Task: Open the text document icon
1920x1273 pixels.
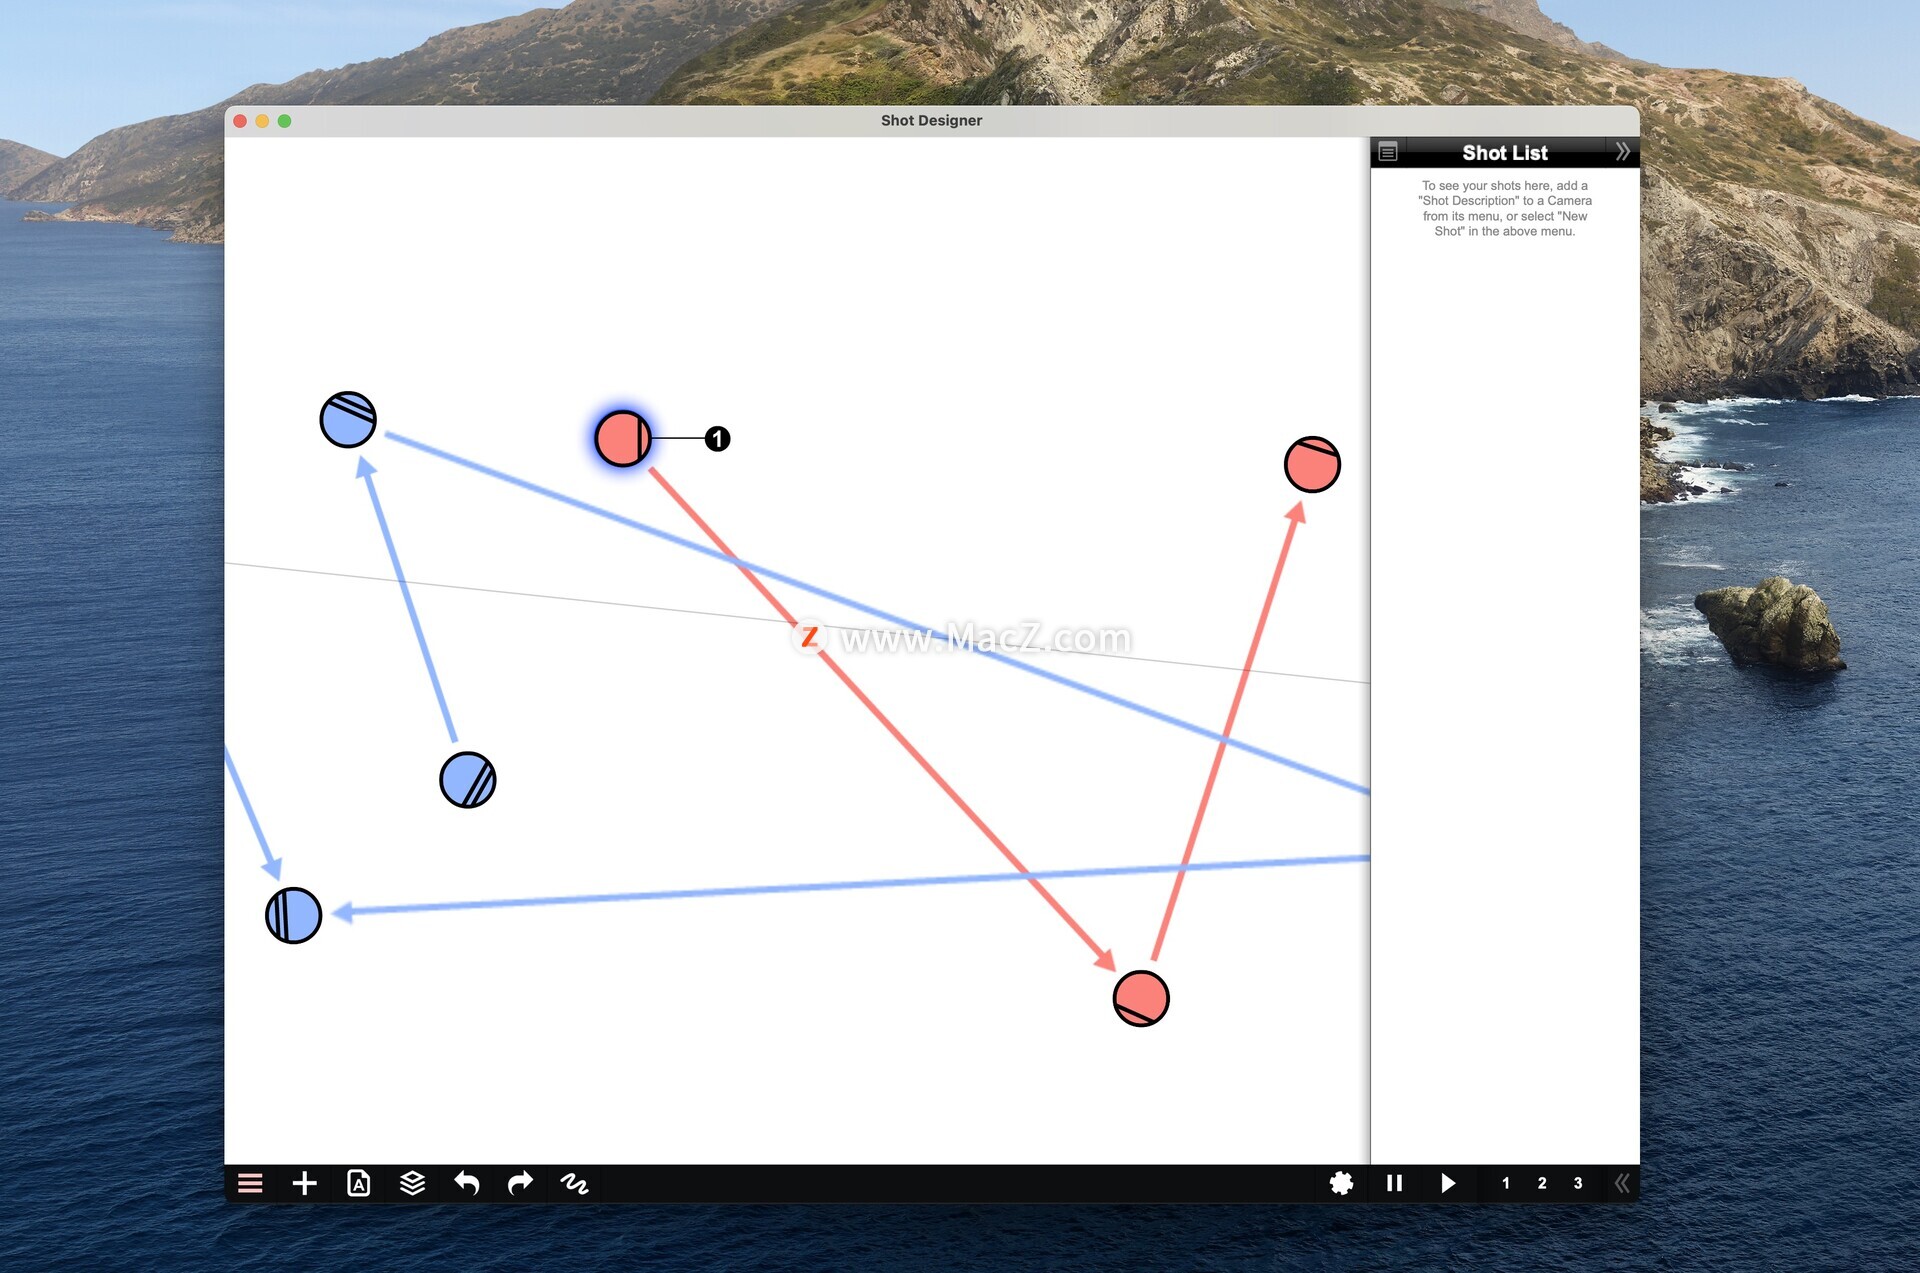Action: click(358, 1183)
